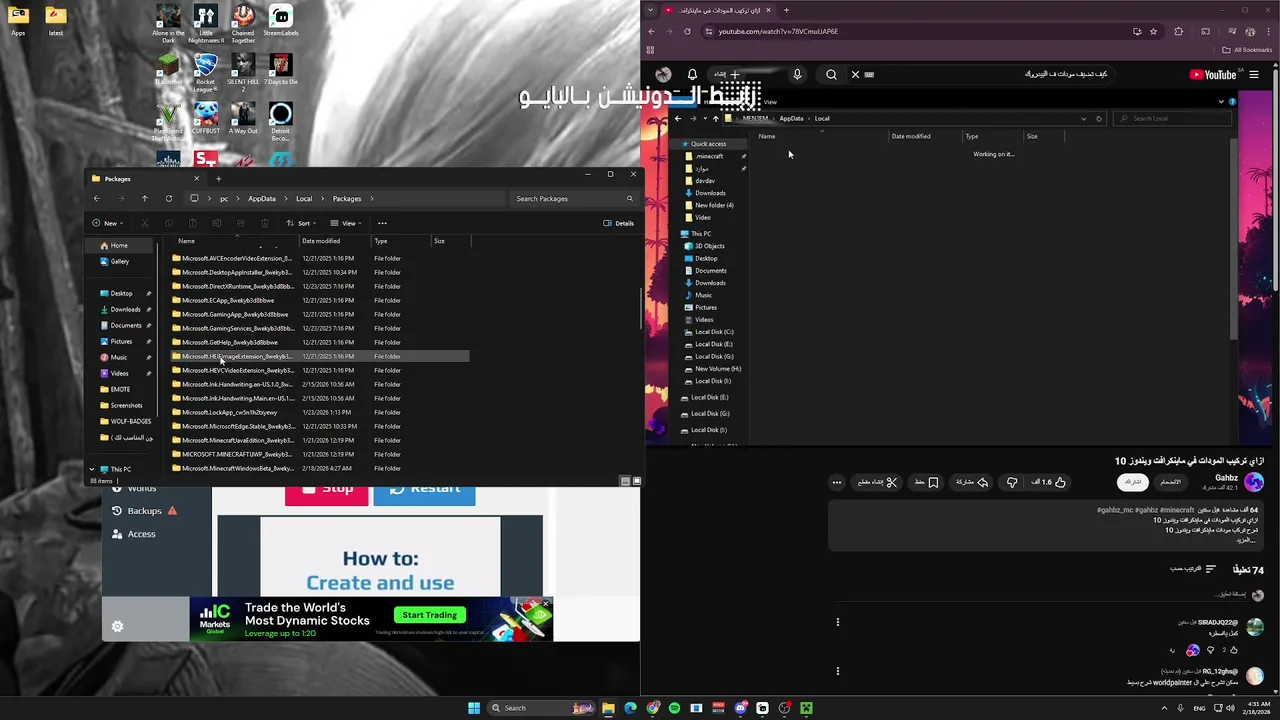Open the latest folder on the desktop
The image size is (1280, 720).
[56, 21]
